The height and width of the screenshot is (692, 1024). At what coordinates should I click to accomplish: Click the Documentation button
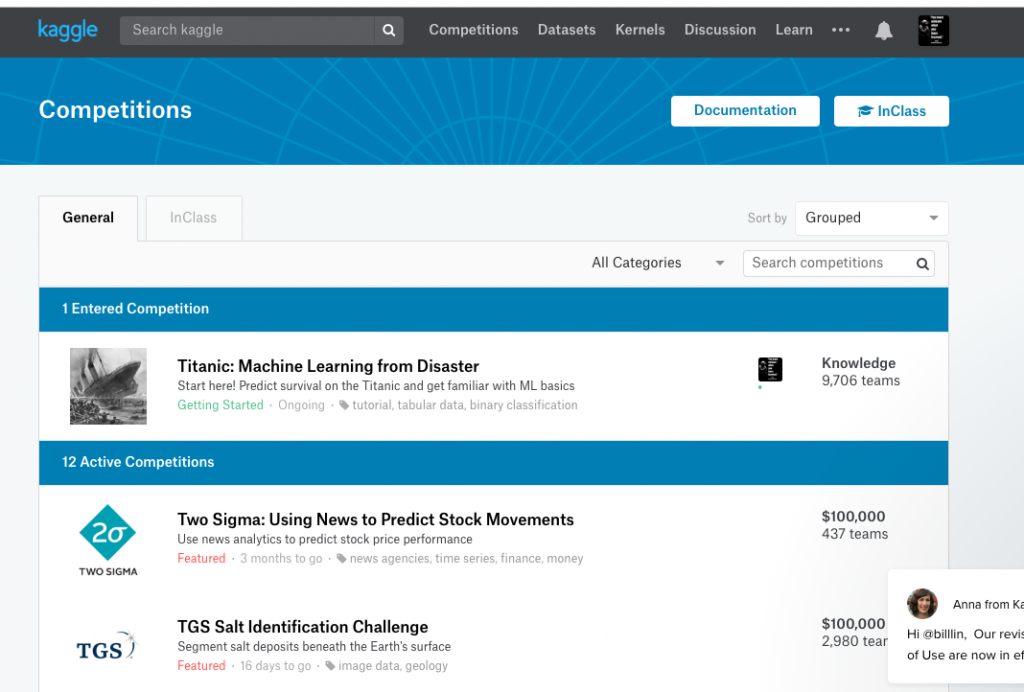[x=745, y=111]
